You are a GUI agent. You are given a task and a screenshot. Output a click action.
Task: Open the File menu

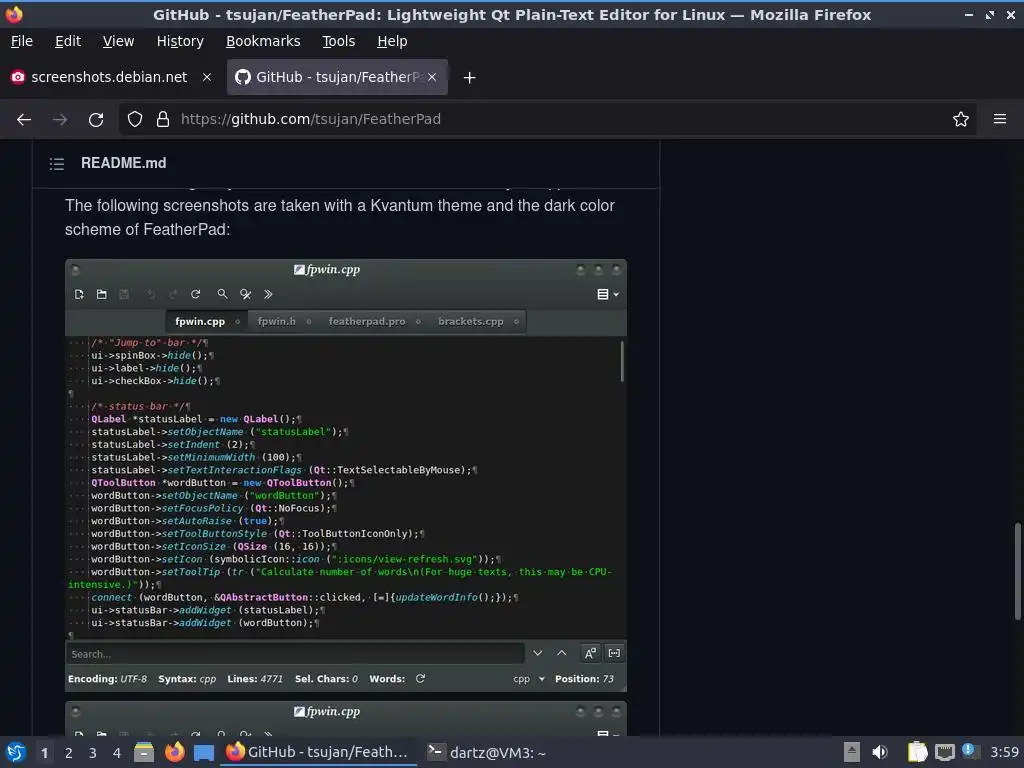22,41
